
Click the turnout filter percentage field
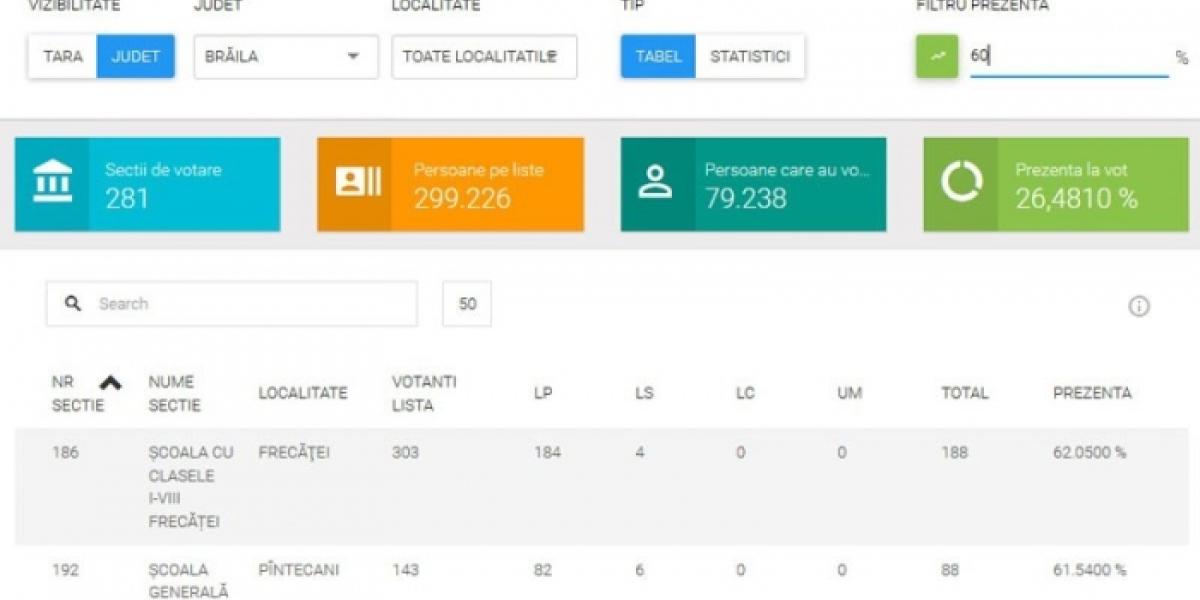pyautogui.click(x=1066, y=57)
